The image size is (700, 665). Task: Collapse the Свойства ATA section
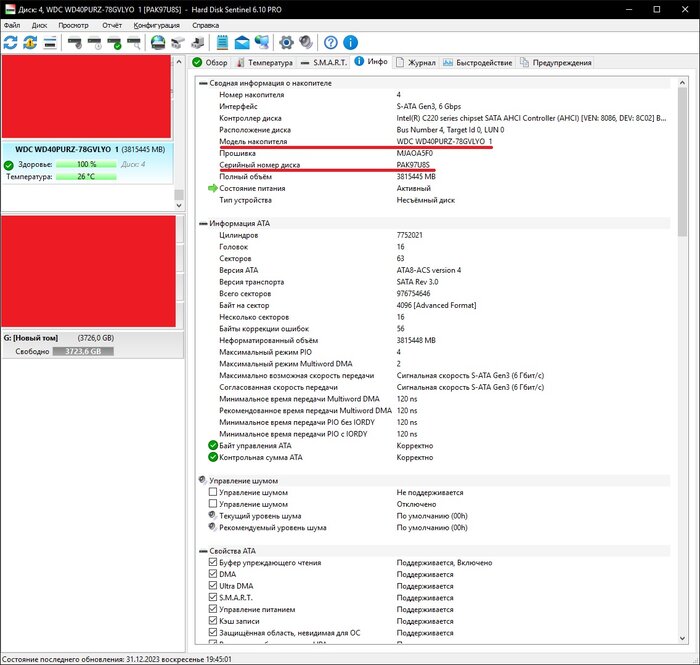pos(203,551)
